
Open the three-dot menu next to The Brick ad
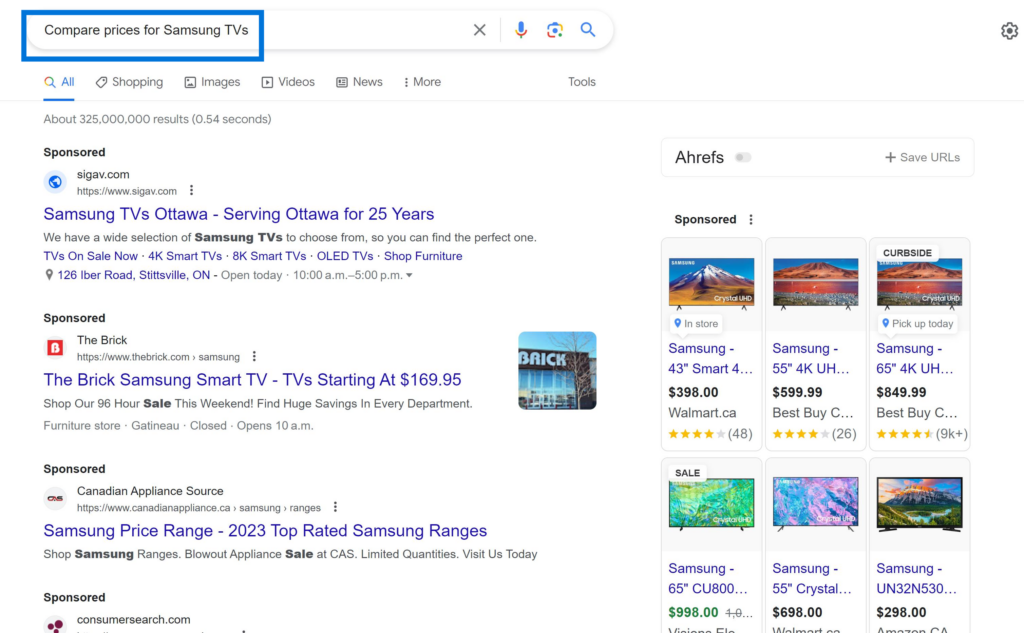[x=254, y=355]
